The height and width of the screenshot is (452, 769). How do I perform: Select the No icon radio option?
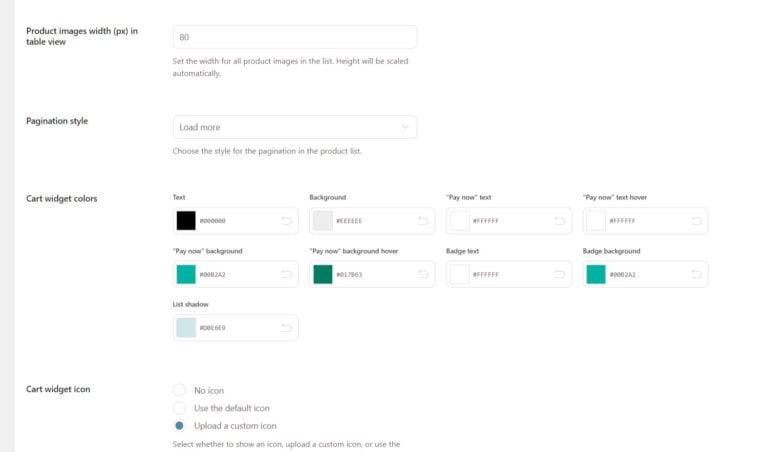pos(179,390)
